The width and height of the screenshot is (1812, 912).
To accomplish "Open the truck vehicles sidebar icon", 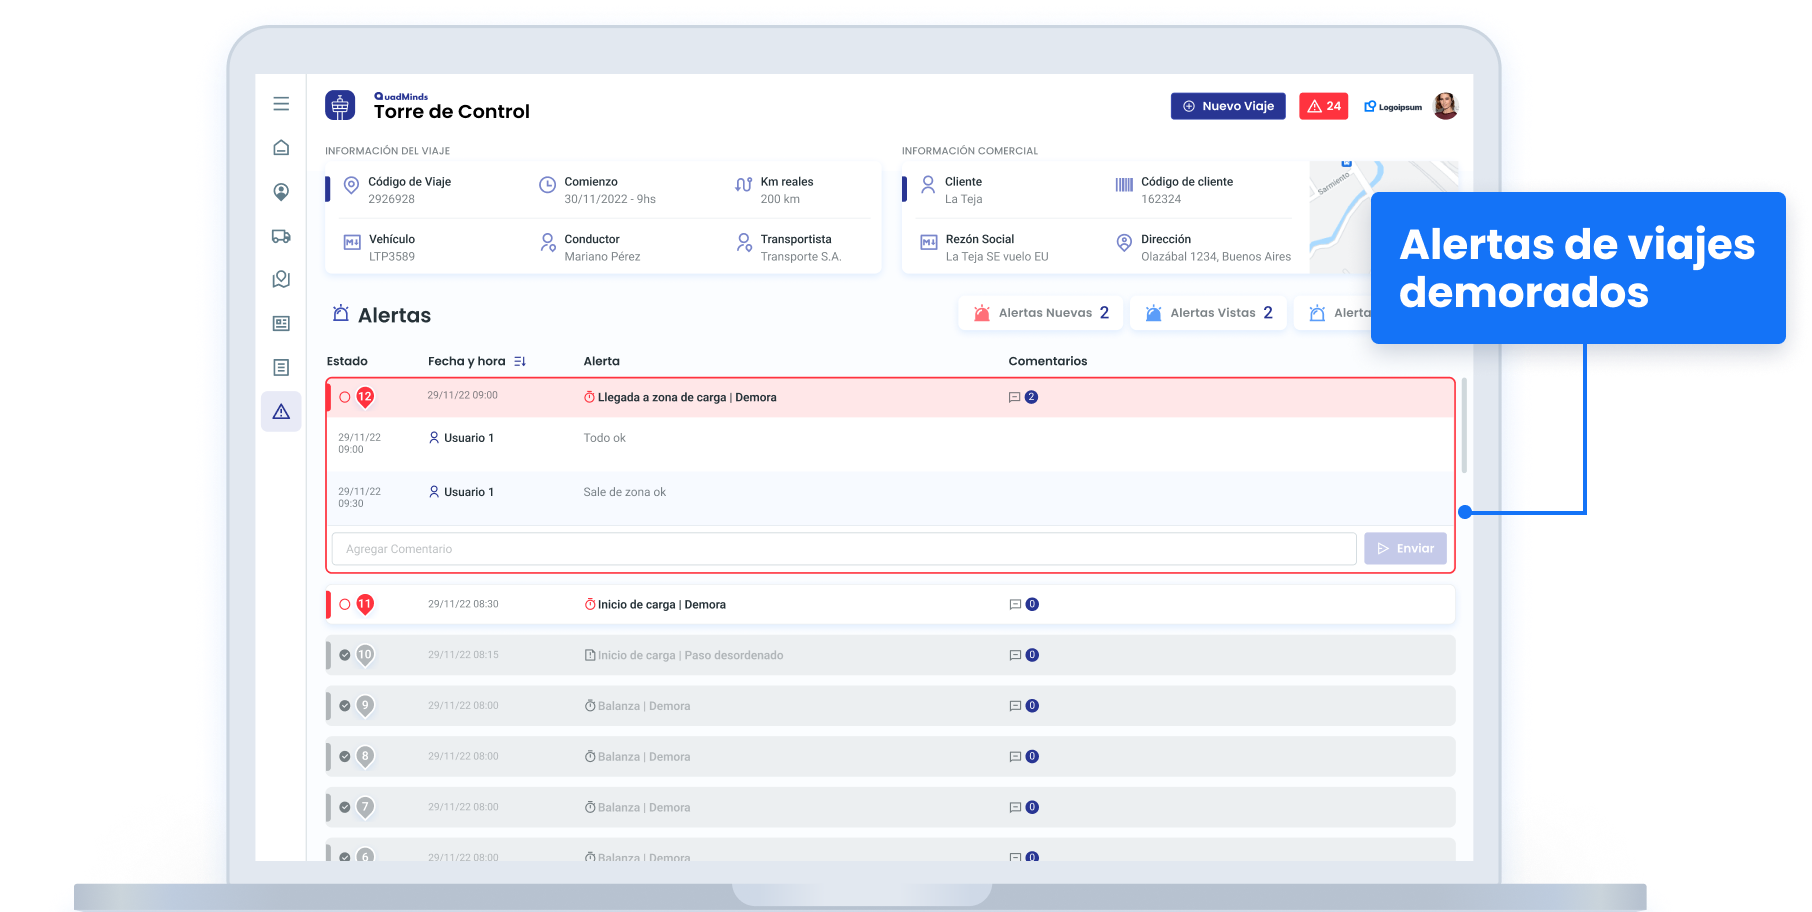I will tap(281, 236).
